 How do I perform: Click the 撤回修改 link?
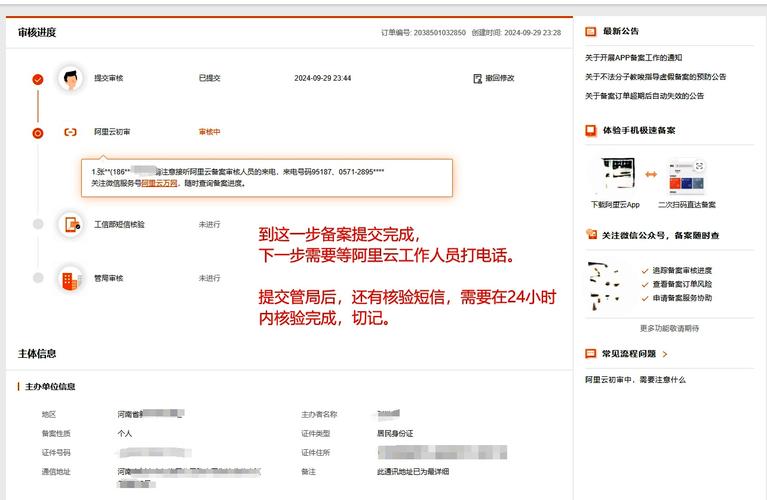click(499, 78)
